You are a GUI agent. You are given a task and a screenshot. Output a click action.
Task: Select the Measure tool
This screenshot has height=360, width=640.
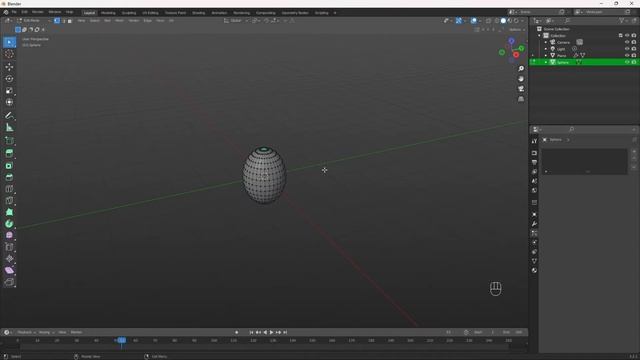[9, 128]
